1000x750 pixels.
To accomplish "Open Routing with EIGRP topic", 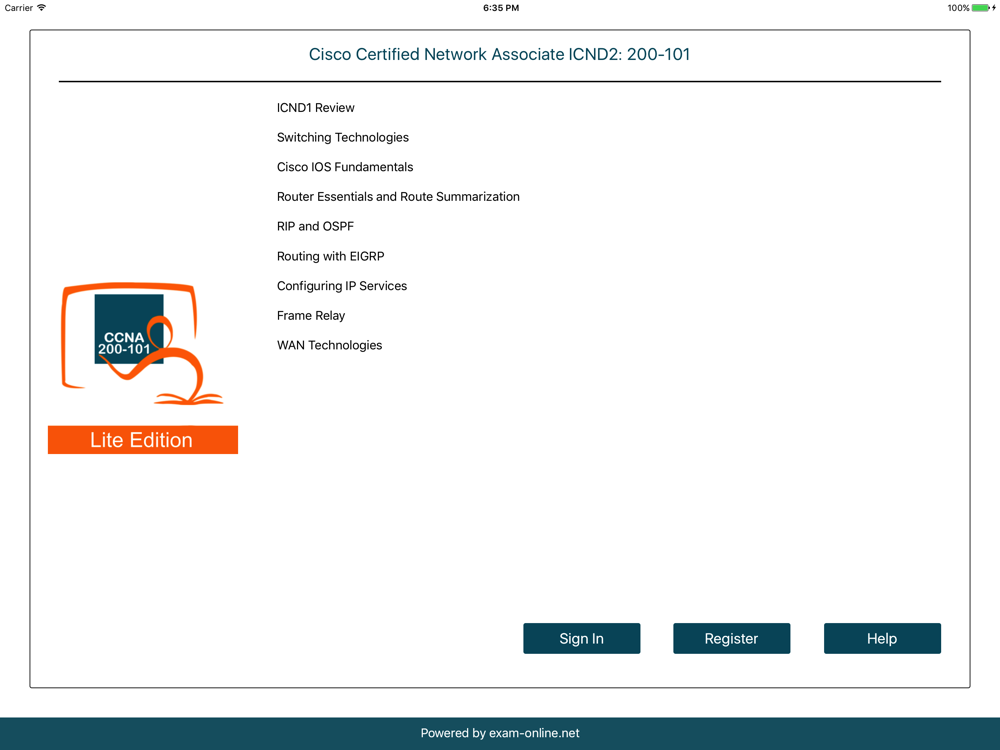I will click(x=330, y=256).
